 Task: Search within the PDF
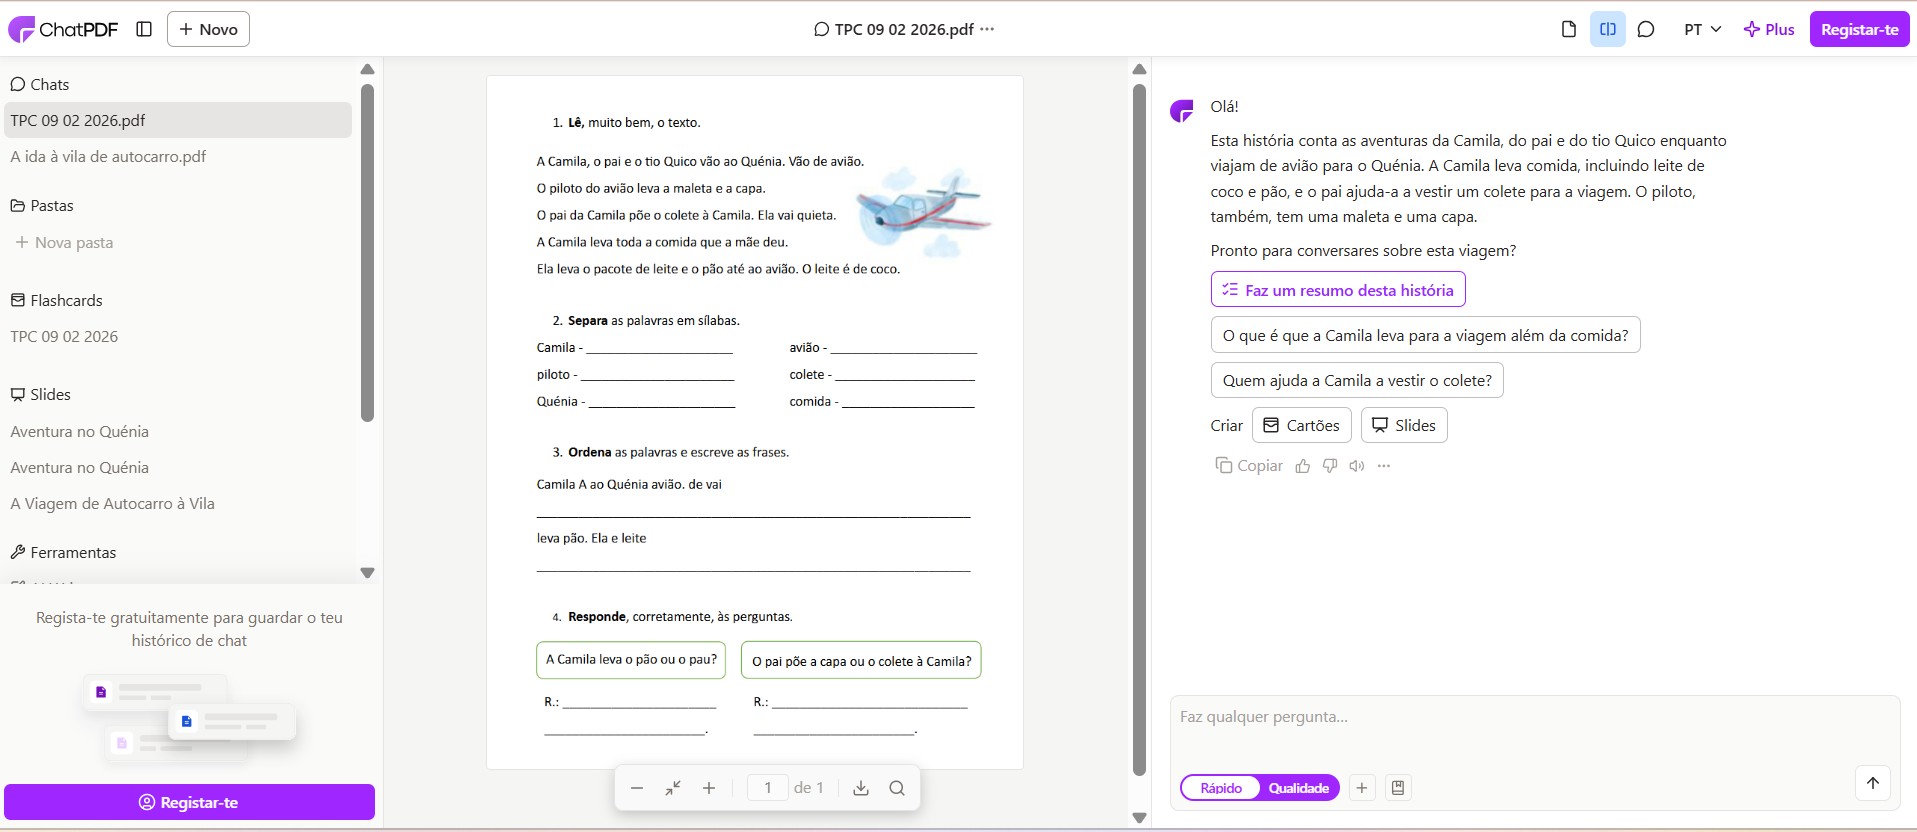click(897, 788)
